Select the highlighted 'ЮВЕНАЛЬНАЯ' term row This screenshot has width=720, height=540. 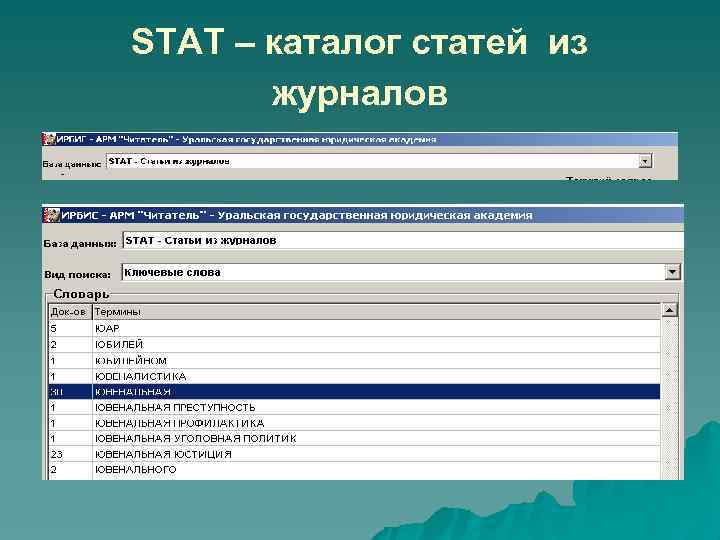pyautogui.click(x=354, y=392)
